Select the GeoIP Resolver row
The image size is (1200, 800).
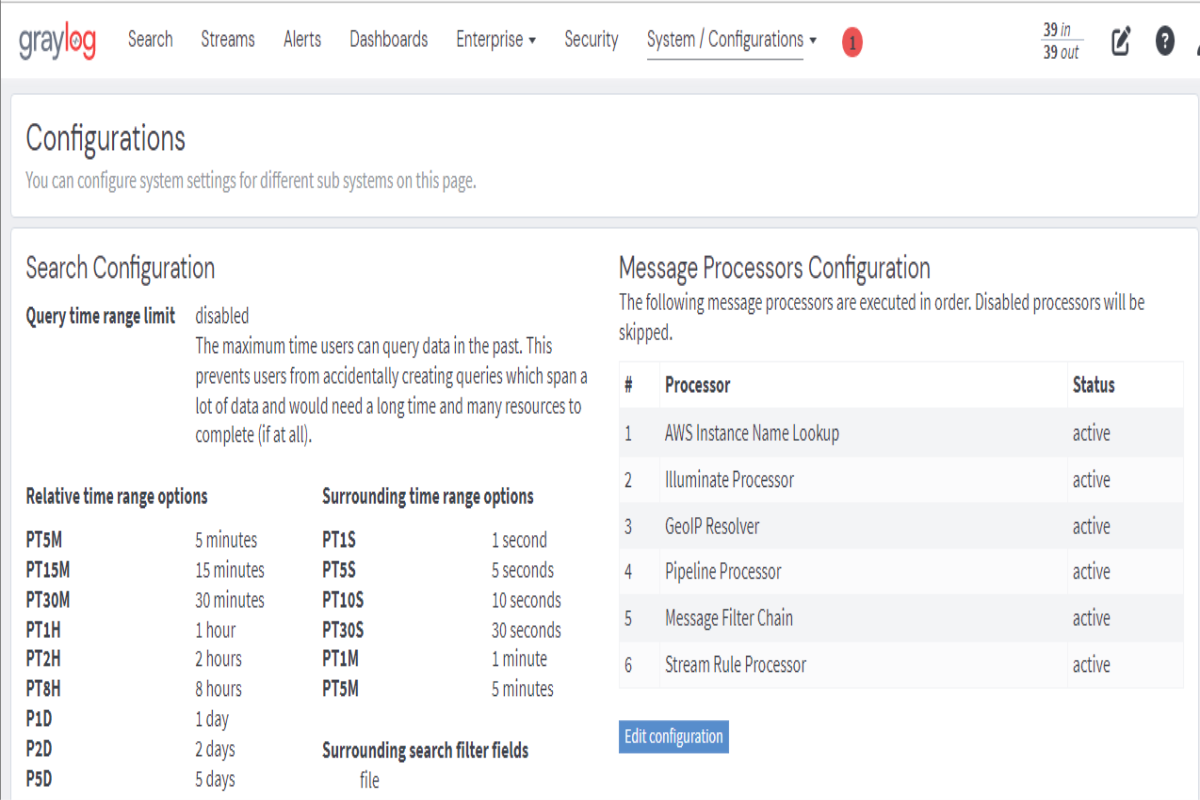coord(901,526)
